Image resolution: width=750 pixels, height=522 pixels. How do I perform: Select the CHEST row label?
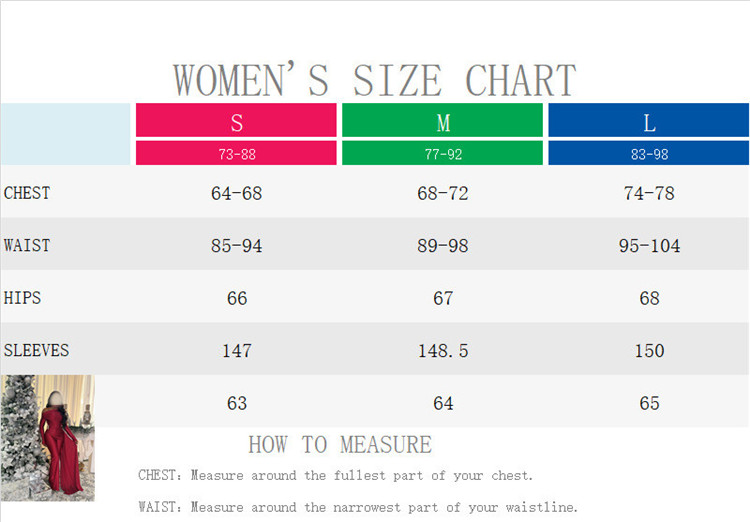coord(27,193)
